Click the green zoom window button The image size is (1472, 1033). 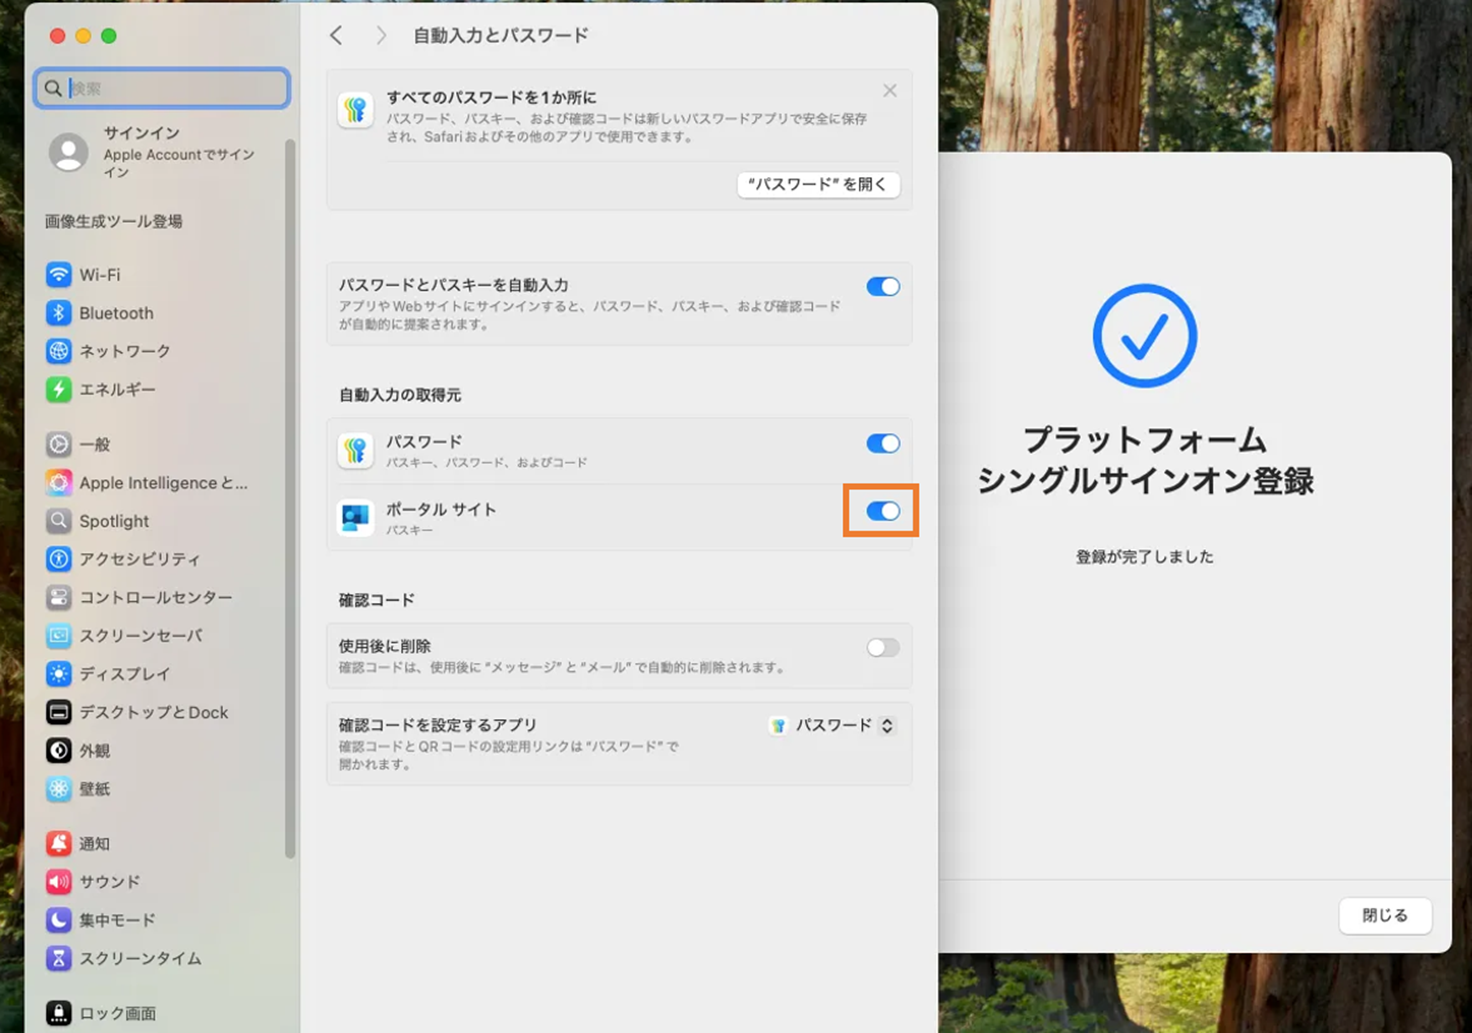[109, 36]
